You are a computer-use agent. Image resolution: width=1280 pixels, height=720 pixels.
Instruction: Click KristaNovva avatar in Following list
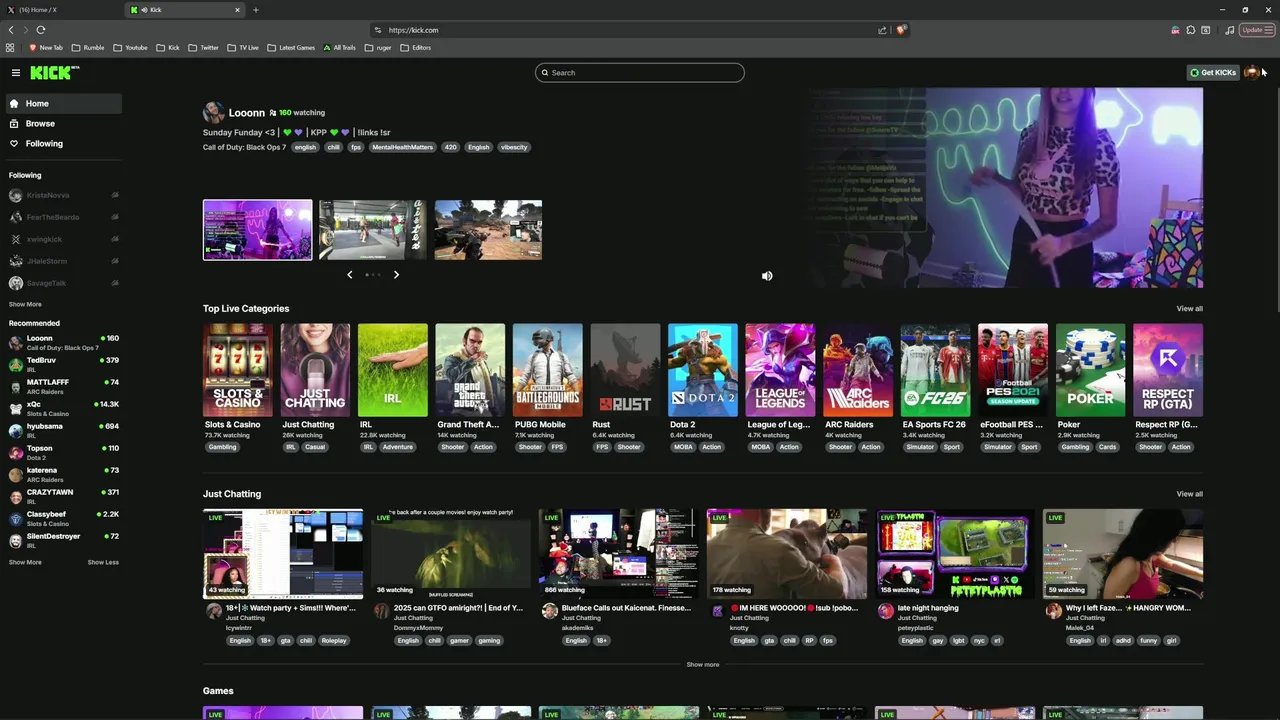click(15, 195)
